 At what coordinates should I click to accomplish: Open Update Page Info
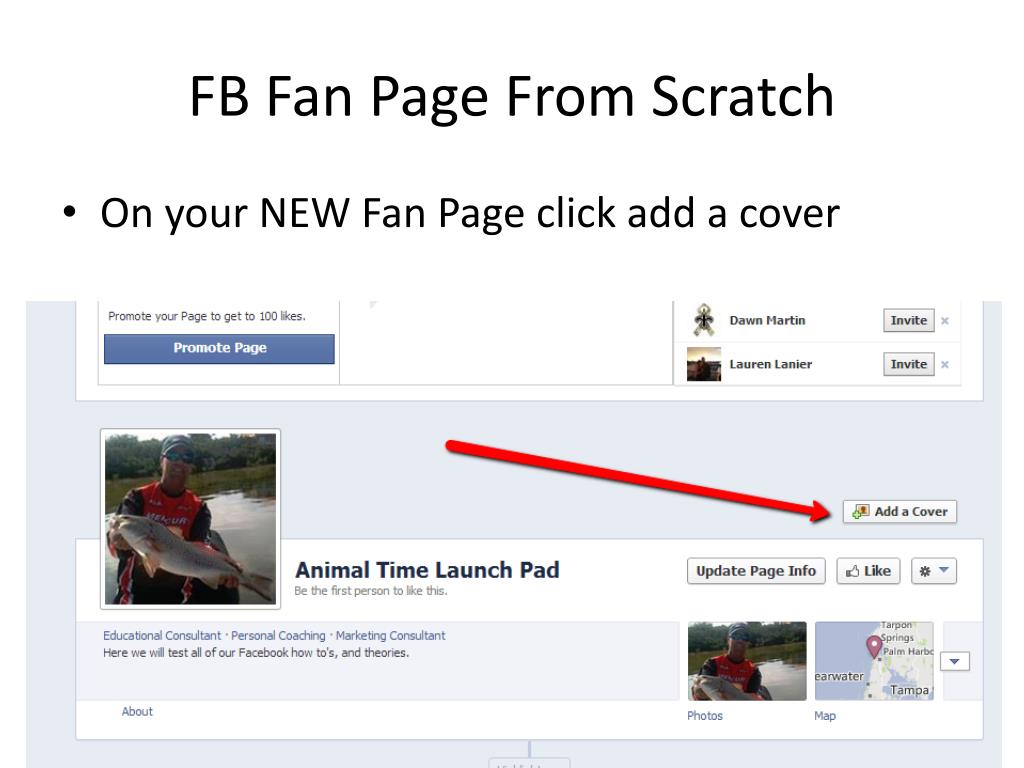756,571
